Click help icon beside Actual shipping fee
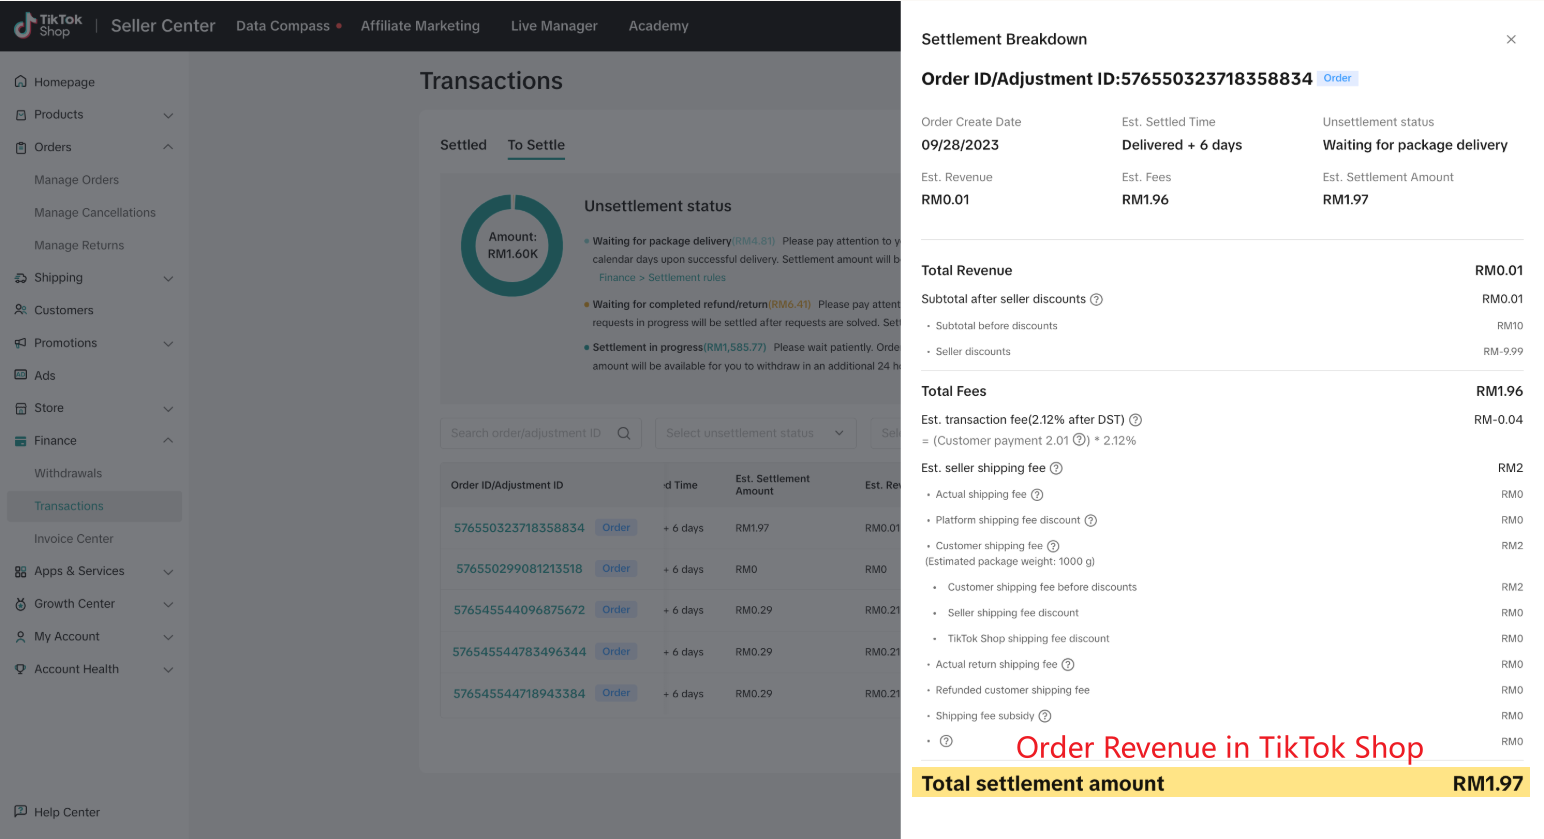The height and width of the screenshot is (839, 1544). [x=1037, y=495]
